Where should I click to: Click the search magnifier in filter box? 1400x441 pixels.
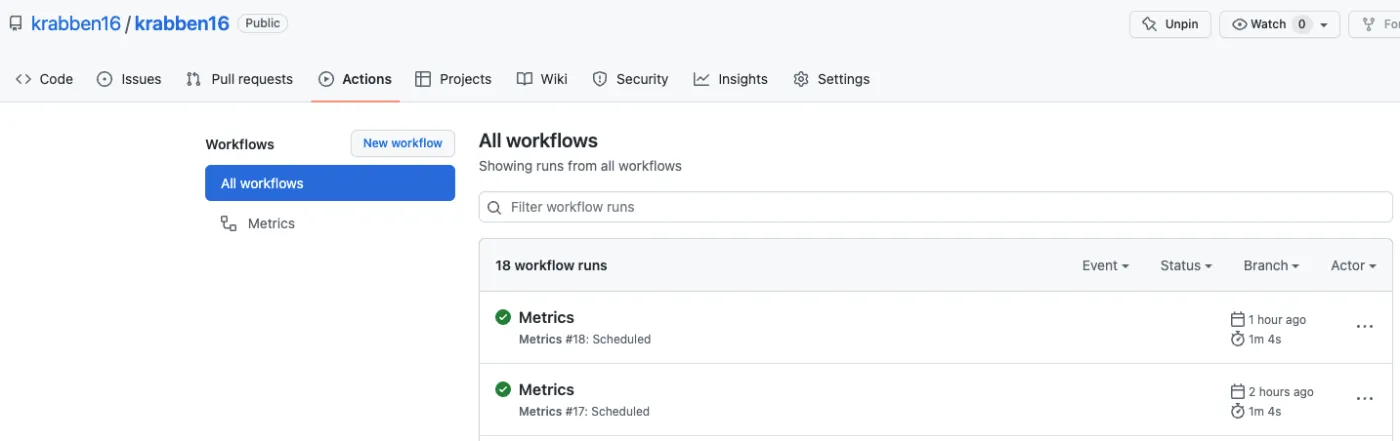click(494, 208)
